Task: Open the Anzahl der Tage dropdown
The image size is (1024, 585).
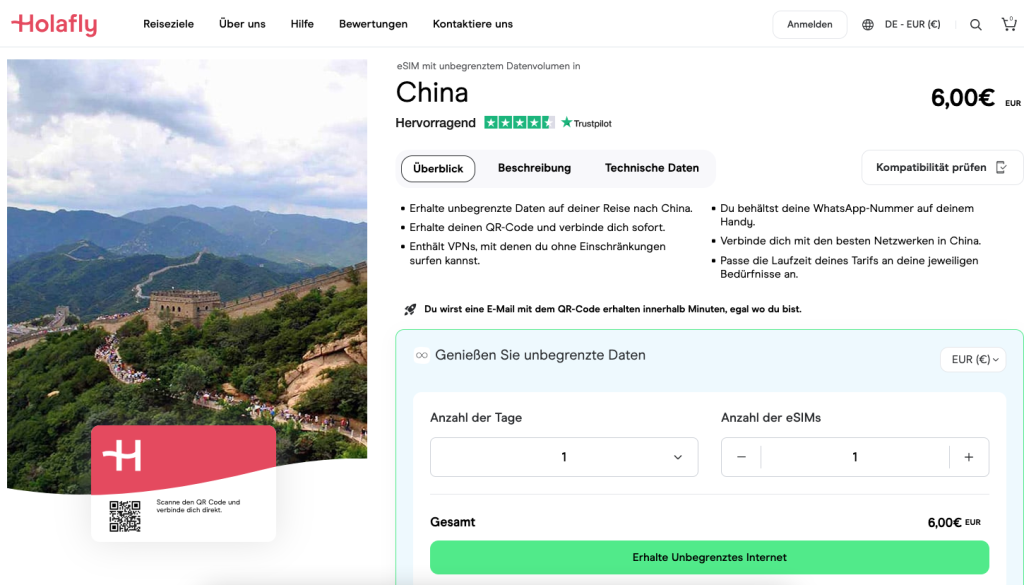Action: [x=564, y=457]
